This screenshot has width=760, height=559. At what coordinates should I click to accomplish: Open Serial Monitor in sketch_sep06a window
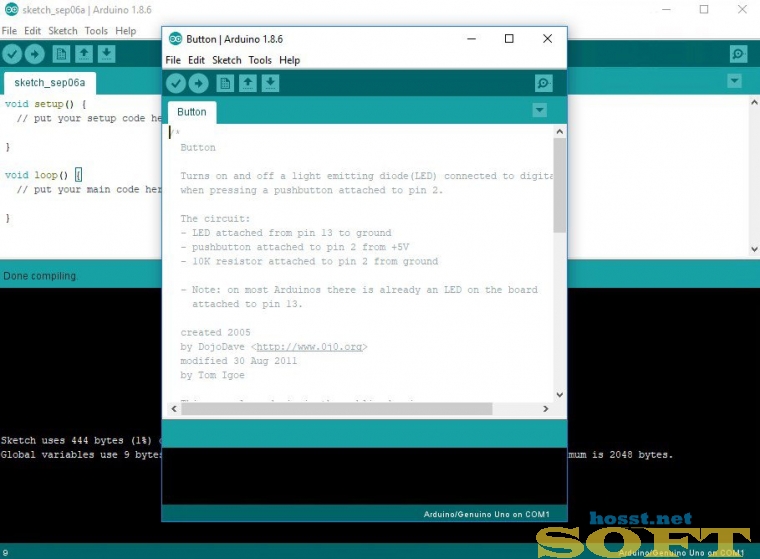click(738, 54)
